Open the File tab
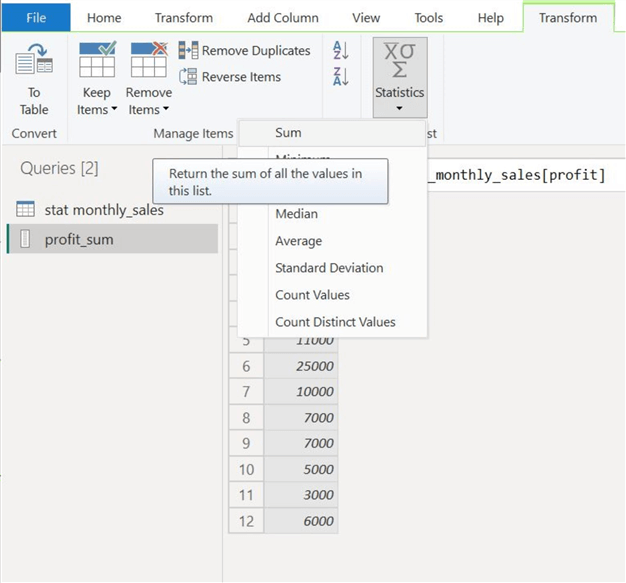The width and height of the screenshot is (626, 583). point(36,18)
